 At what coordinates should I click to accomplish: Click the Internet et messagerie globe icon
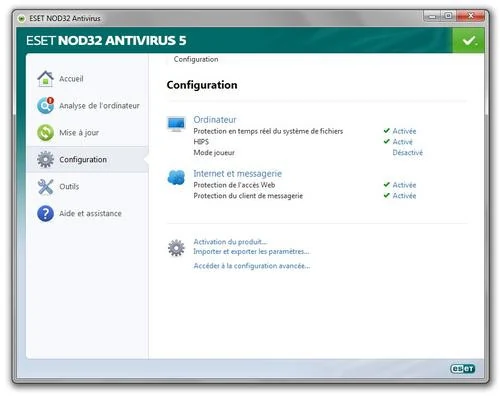coord(176,177)
